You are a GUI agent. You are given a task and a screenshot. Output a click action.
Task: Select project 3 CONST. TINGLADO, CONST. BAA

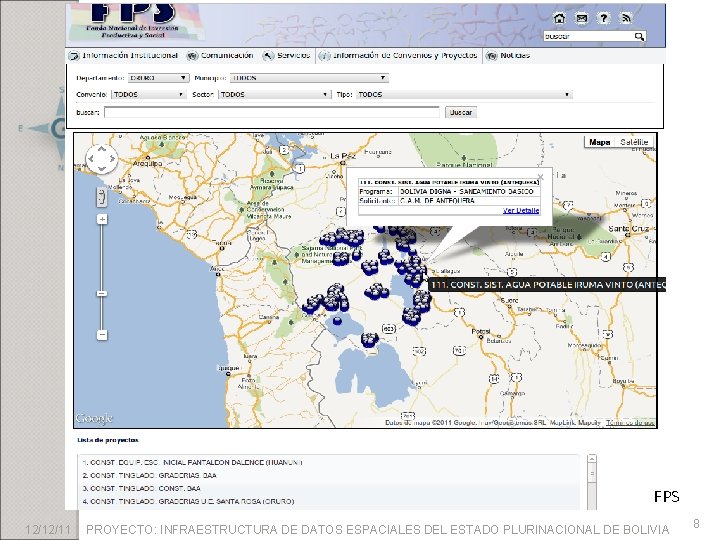pyautogui.click(x=141, y=488)
